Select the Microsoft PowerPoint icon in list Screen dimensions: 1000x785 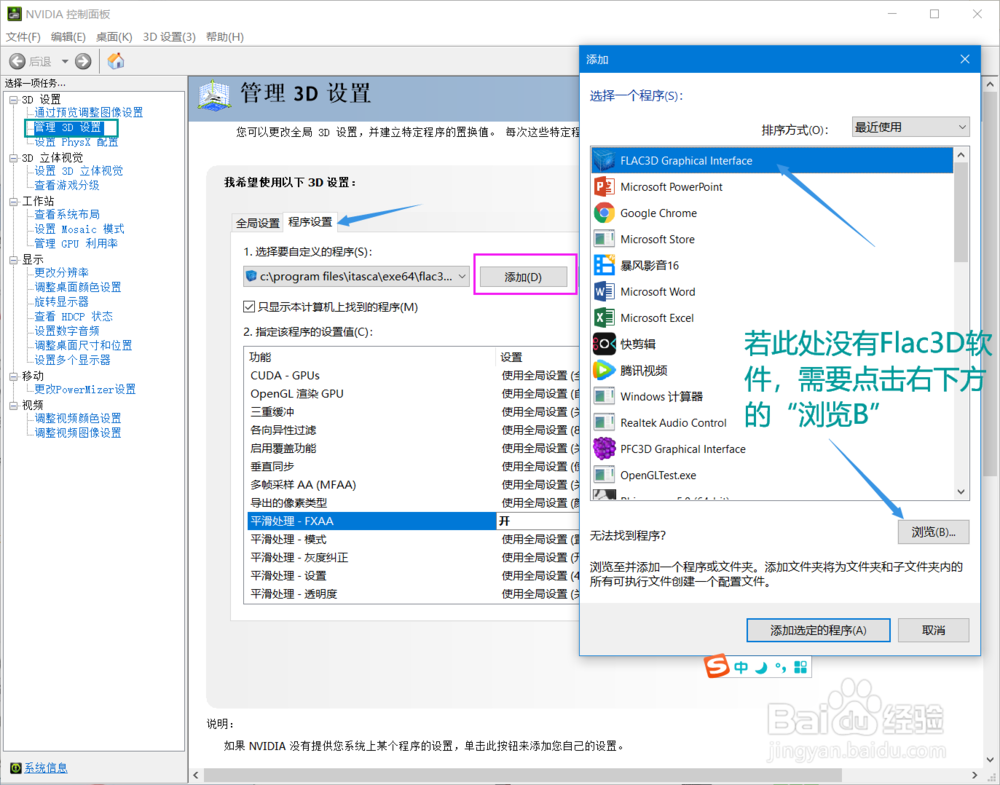[604, 187]
